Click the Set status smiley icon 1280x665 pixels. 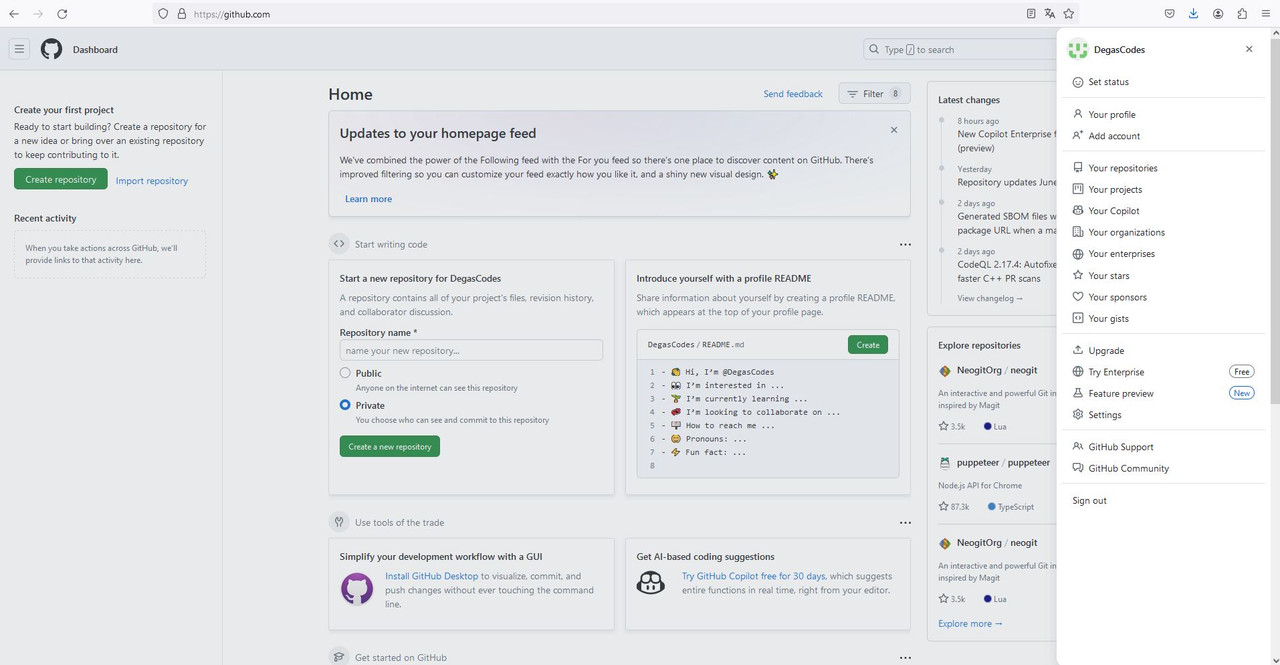[x=1078, y=82]
